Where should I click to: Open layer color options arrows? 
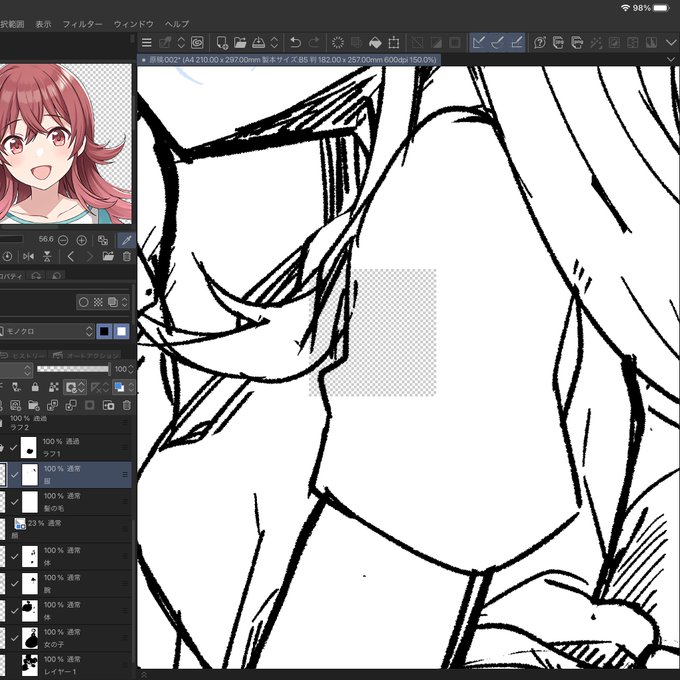pyautogui.click(x=131, y=387)
